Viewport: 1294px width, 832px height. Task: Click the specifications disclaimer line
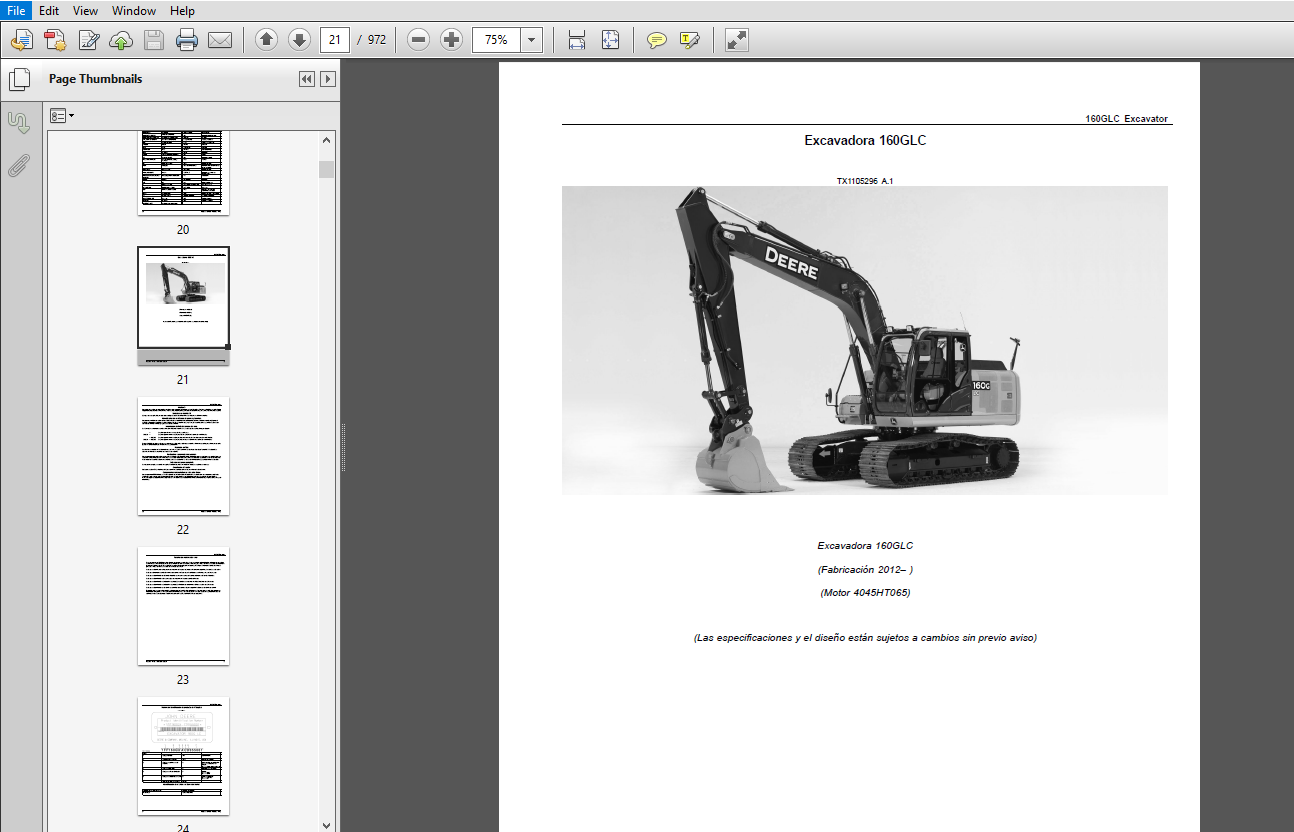(865, 638)
